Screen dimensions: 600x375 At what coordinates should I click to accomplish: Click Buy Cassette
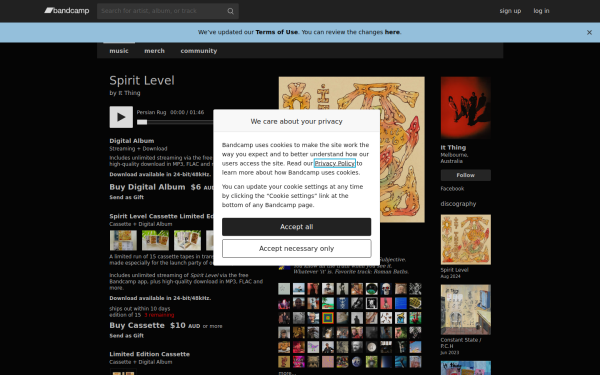tap(137, 326)
